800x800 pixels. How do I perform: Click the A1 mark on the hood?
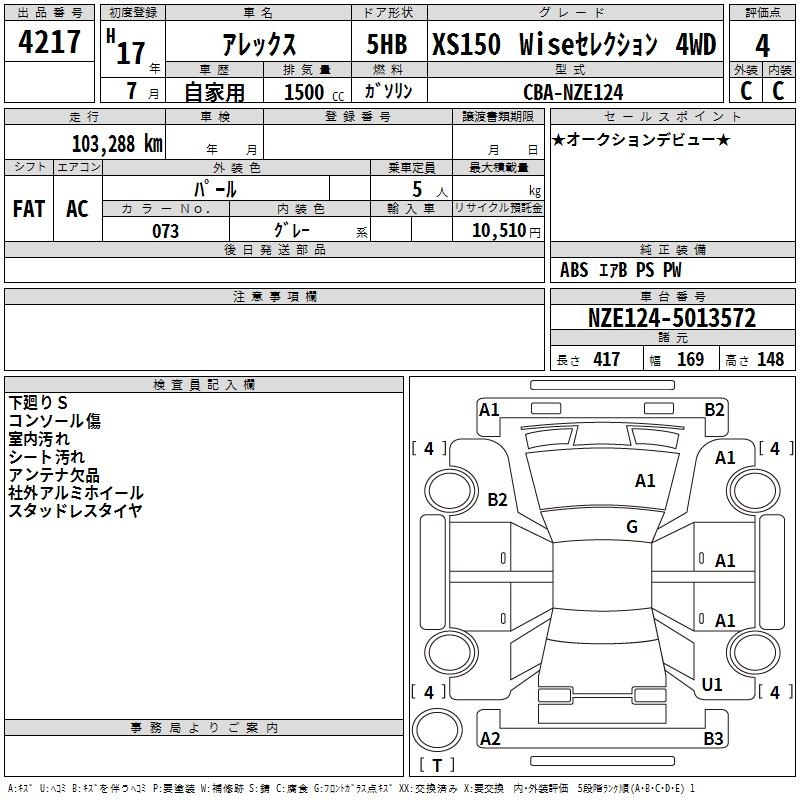pyautogui.click(x=645, y=480)
